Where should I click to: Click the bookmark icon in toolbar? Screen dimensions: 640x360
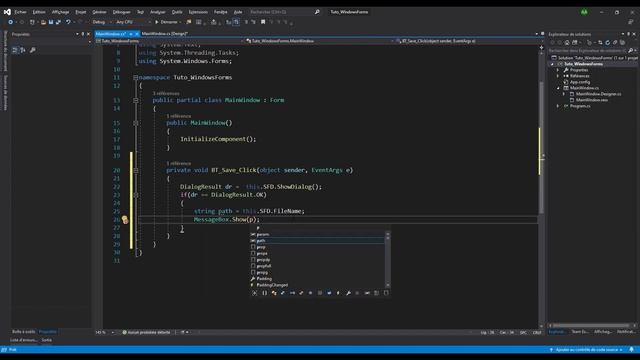click(263, 22)
